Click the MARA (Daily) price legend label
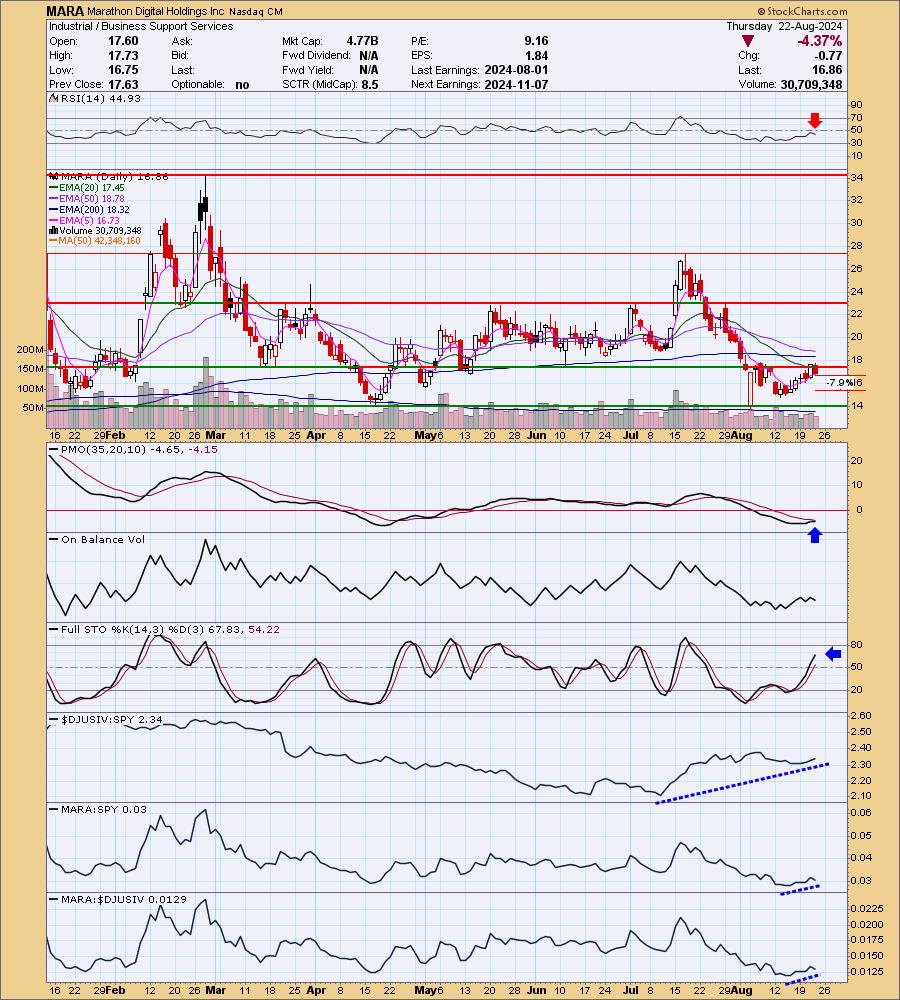Image resolution: width=900 pixels, height=1000 pixels. coord(108,177)
